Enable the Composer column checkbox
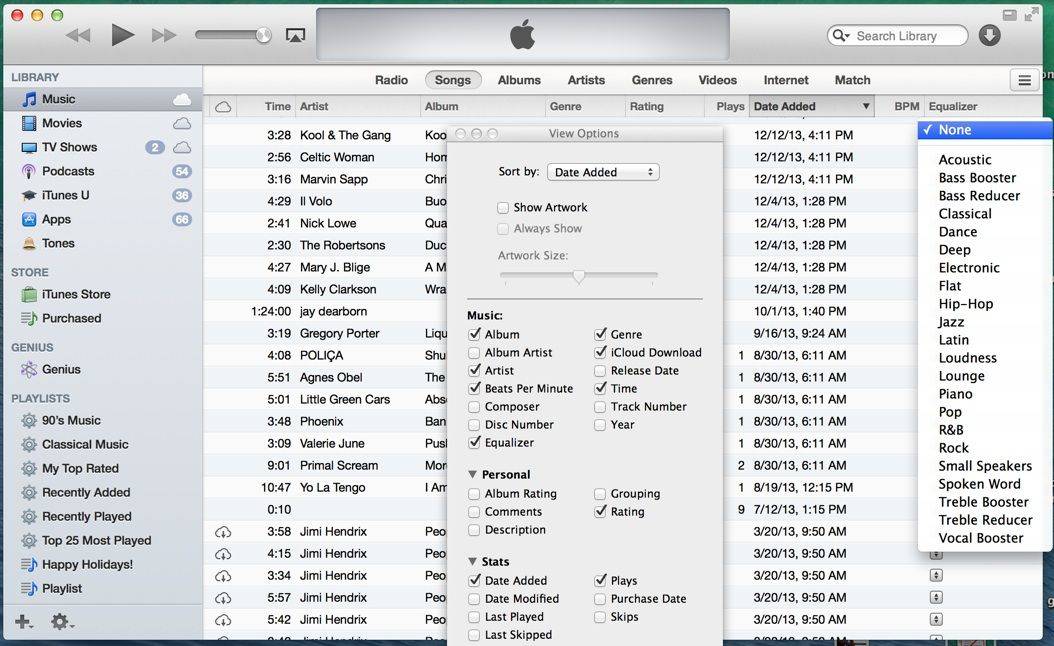1054x646 pixels. pyautogui.click(x=475, y=407)
